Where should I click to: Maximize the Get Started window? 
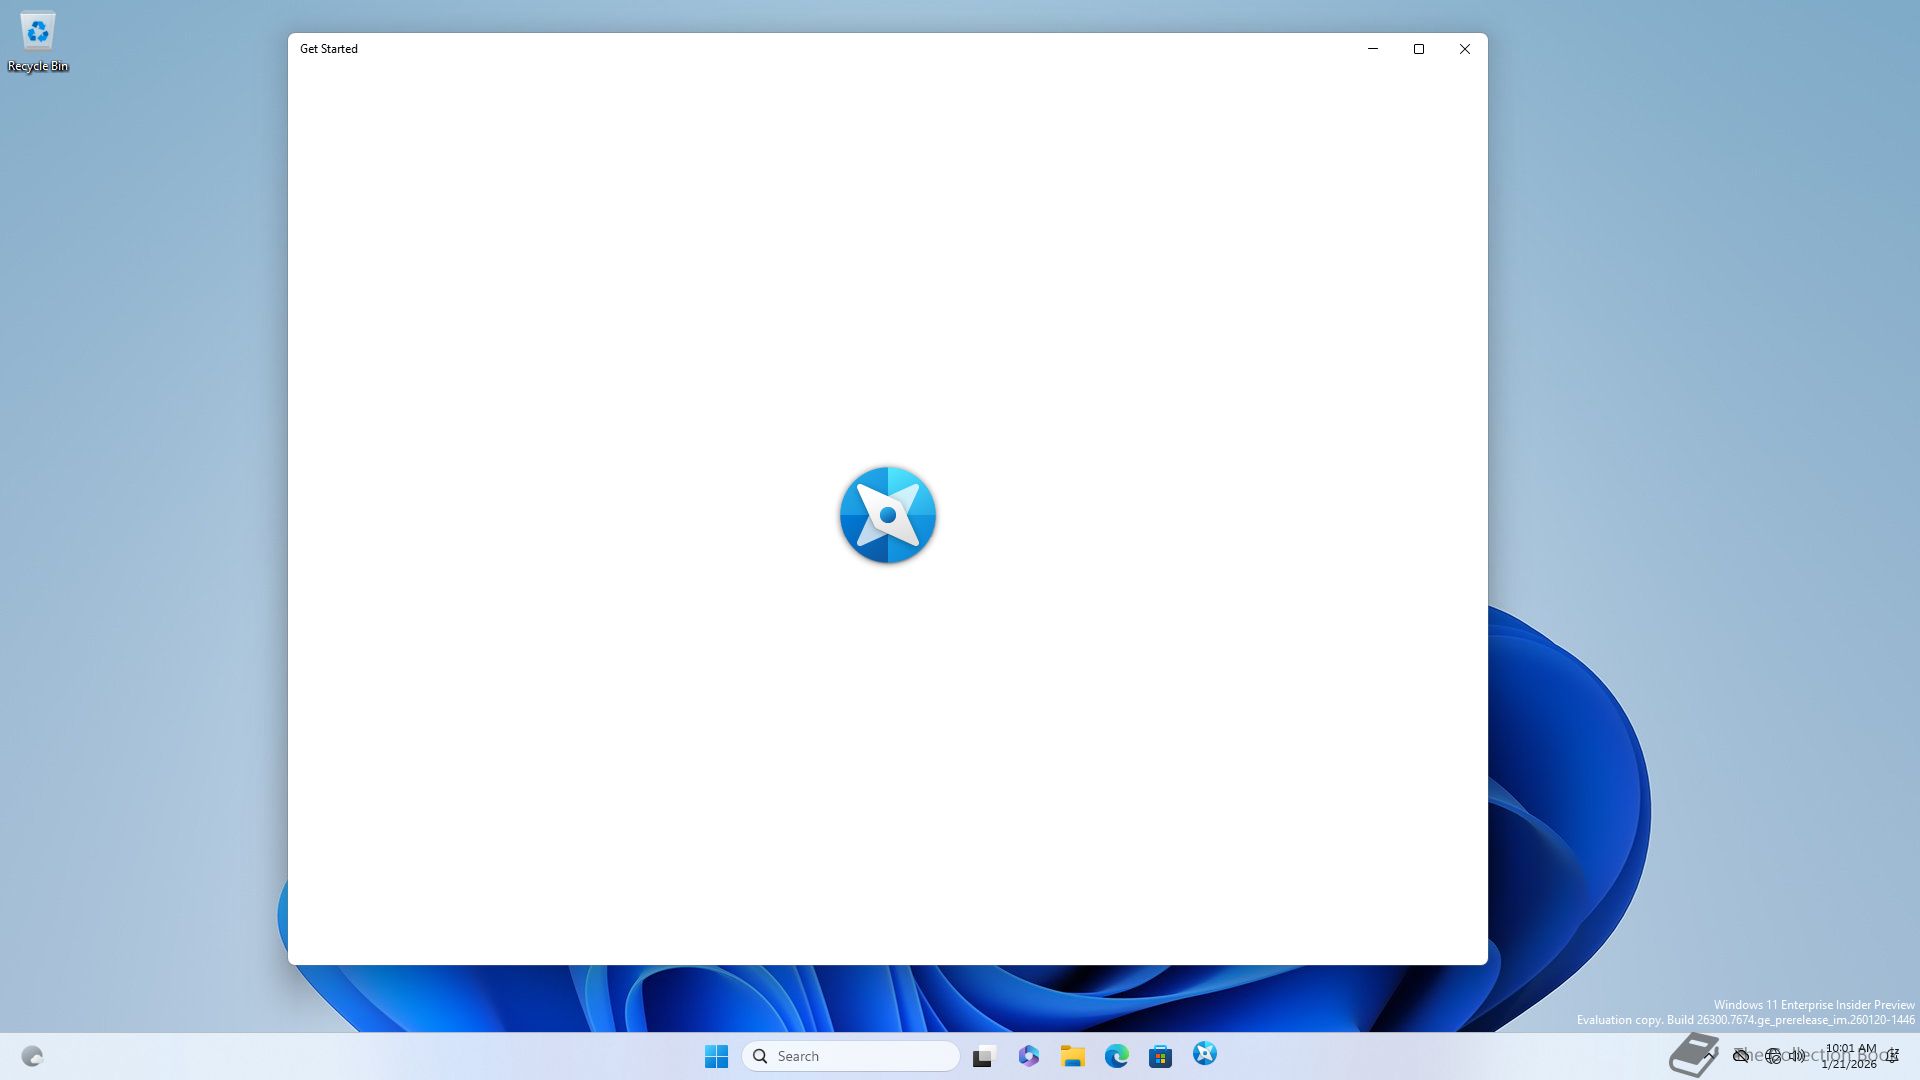1418,49
